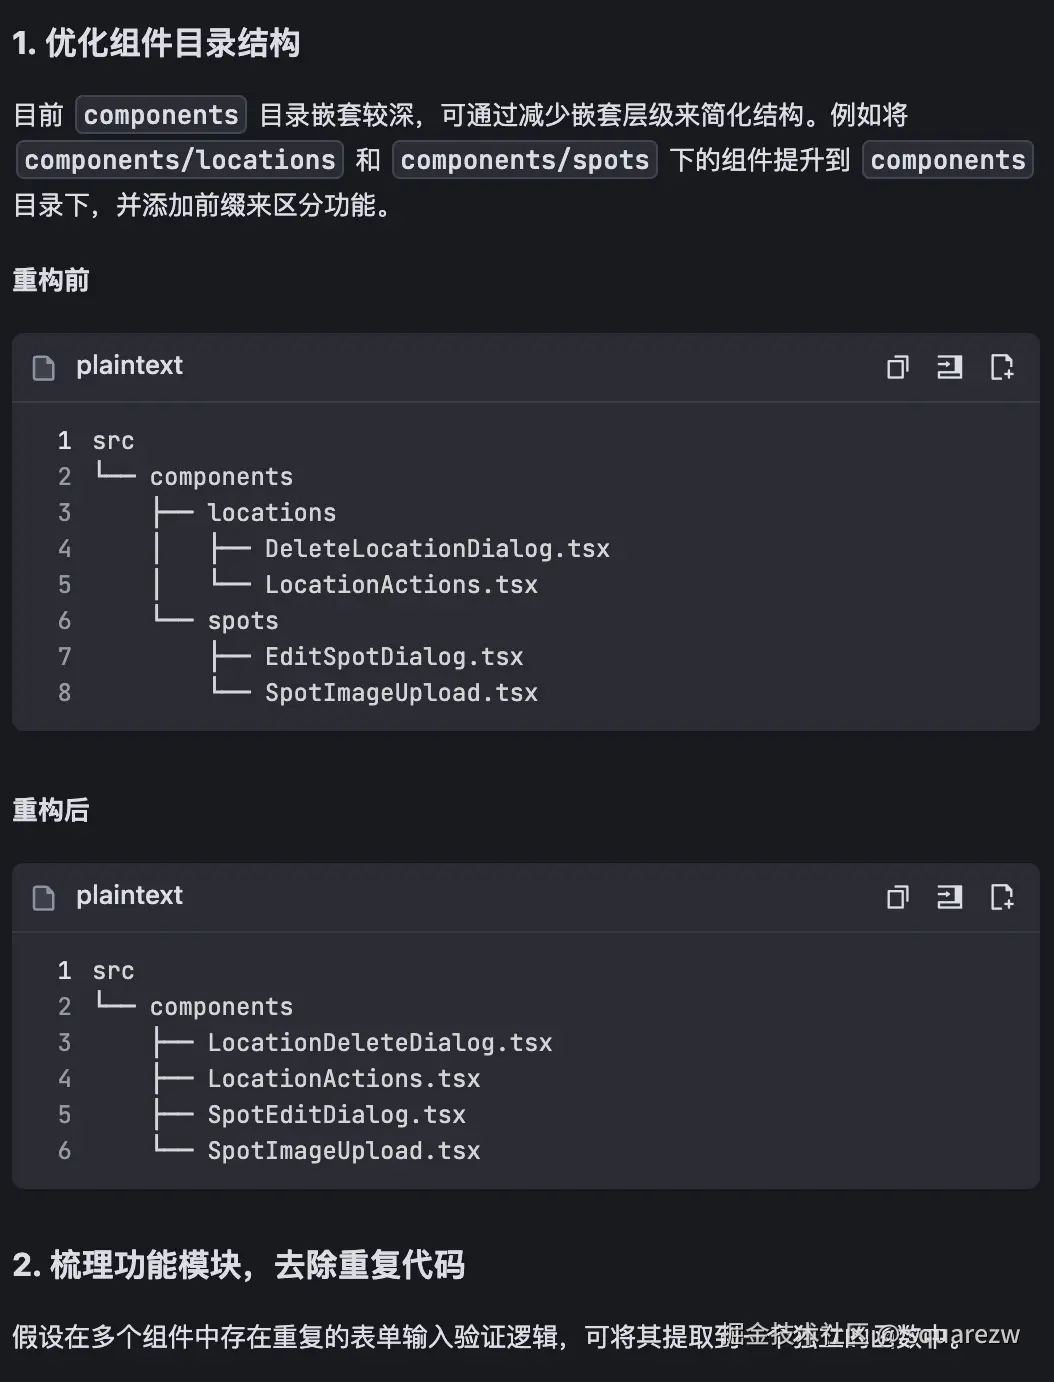This screenshot has width=1054, height=1382.
Task: Click the SpotEditDialog.tsx line
Action: [x=336, y=1115]
